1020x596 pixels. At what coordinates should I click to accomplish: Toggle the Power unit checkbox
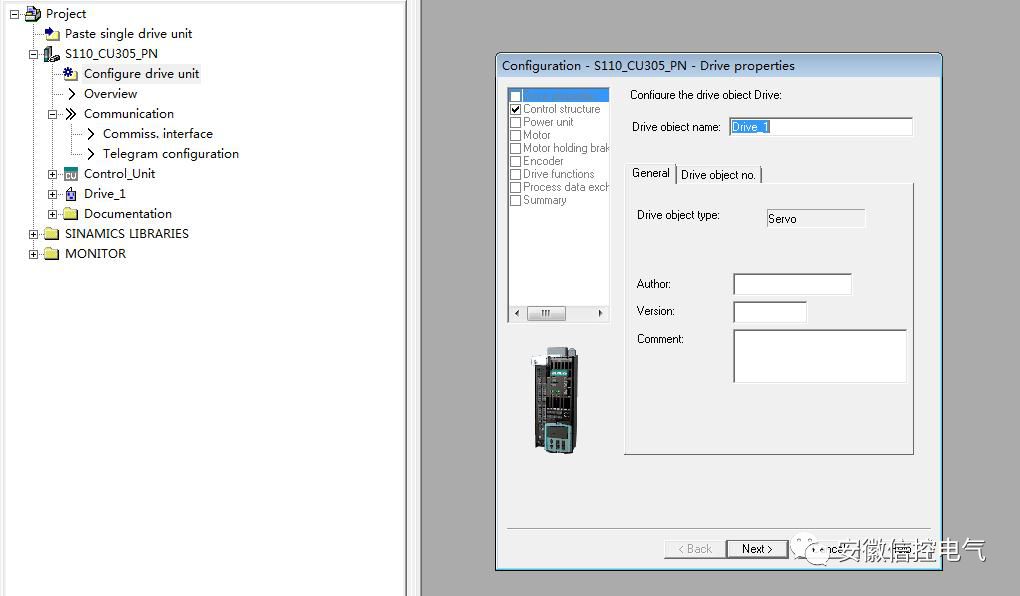click(x=516, y=122)
